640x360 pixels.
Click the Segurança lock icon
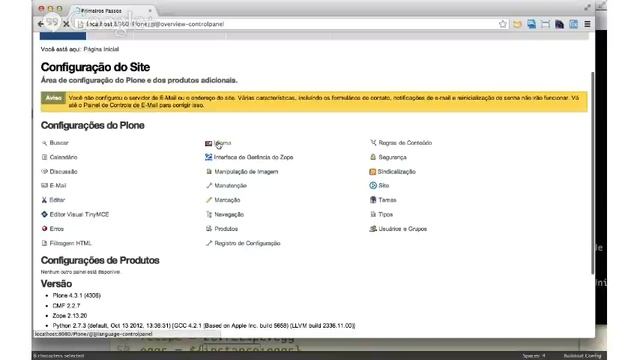coord(373,157)
